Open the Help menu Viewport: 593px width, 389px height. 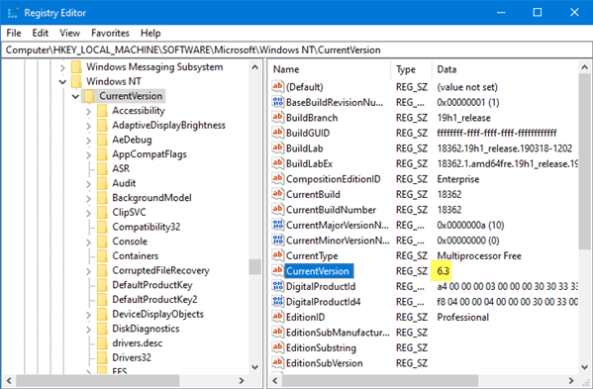(x=151, y=33)
